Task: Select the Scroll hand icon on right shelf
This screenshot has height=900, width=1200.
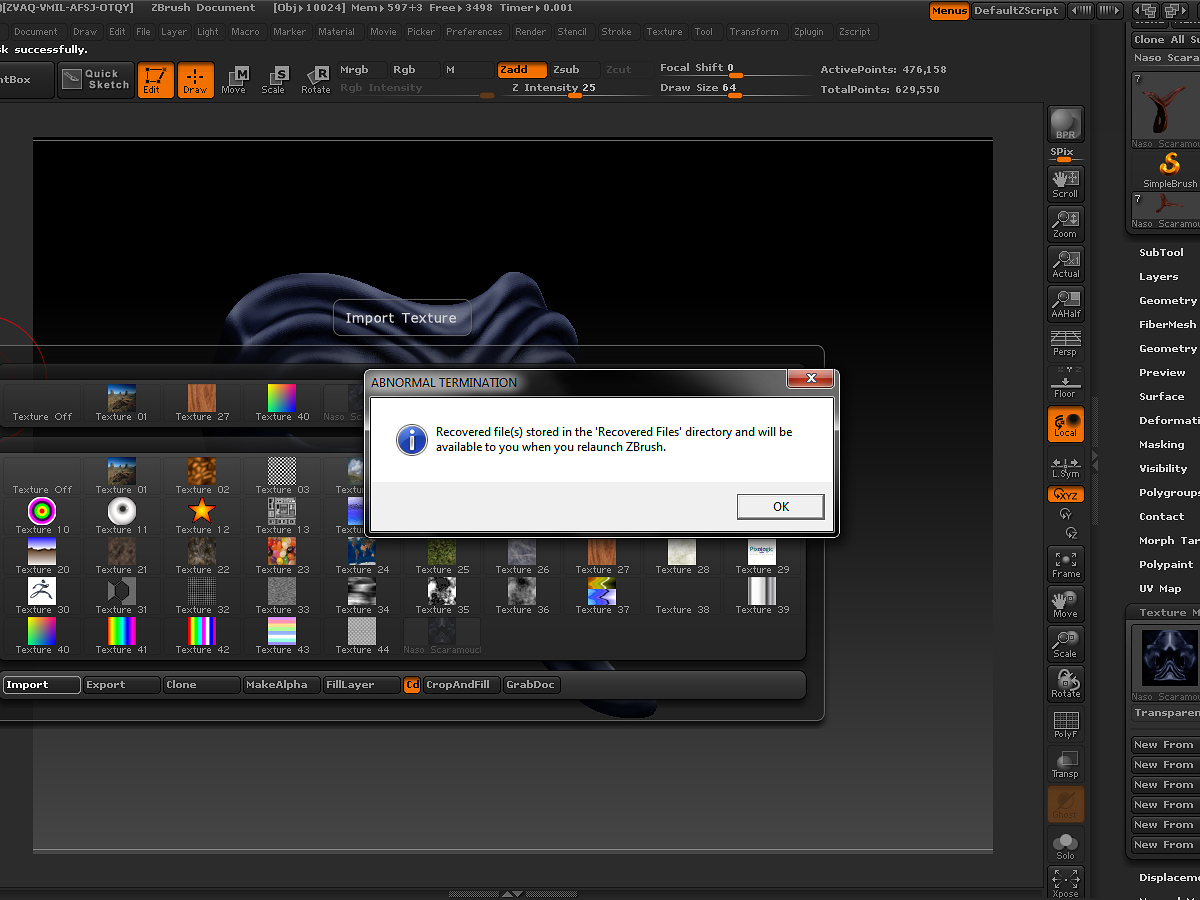Action: click(1065, 183)
